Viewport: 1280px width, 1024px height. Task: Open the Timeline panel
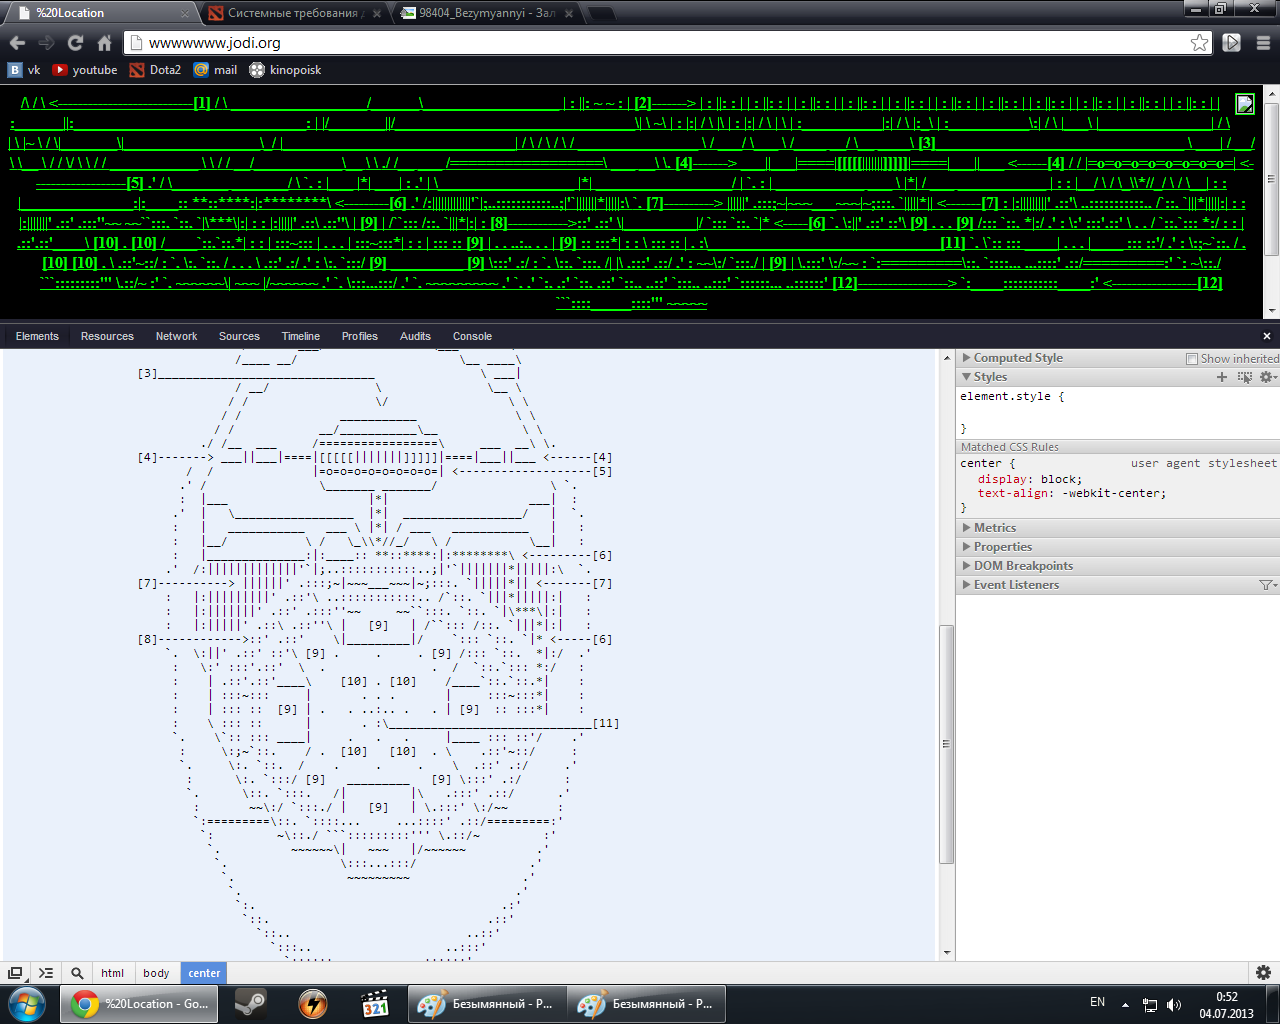coord(300,336)
